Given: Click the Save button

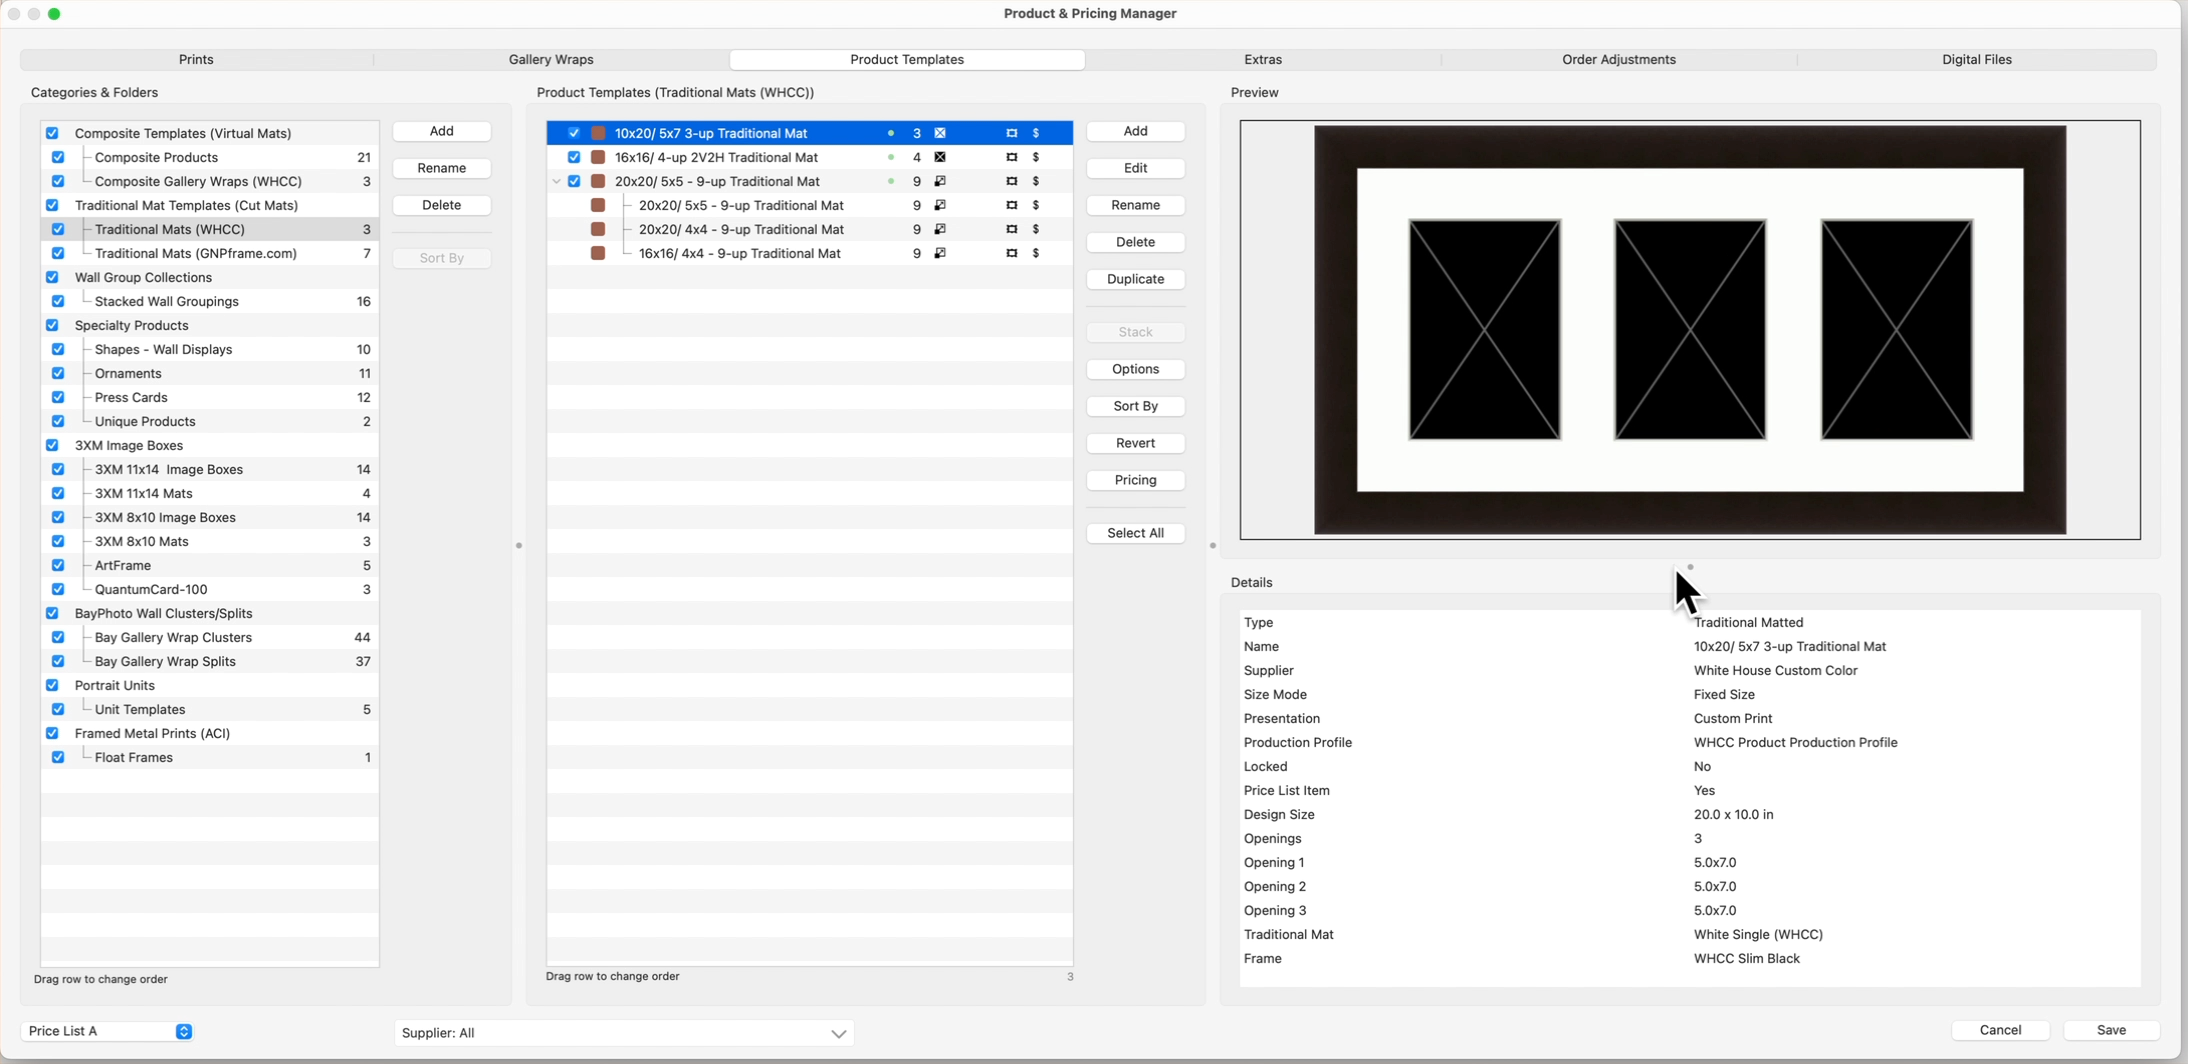Looking at the screenshot, I should pos(2110,1030).
